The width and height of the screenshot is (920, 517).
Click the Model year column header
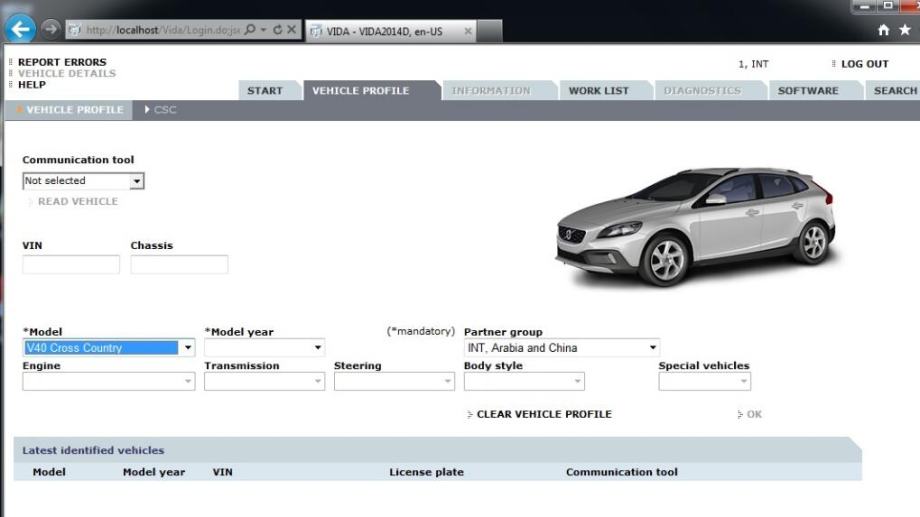tap(154, 472)
